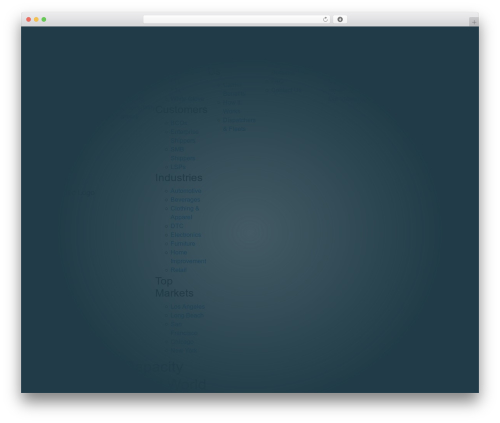Open the DTC industry link
The height and width of the screenshot is (423, 500).
pos(177,226)
